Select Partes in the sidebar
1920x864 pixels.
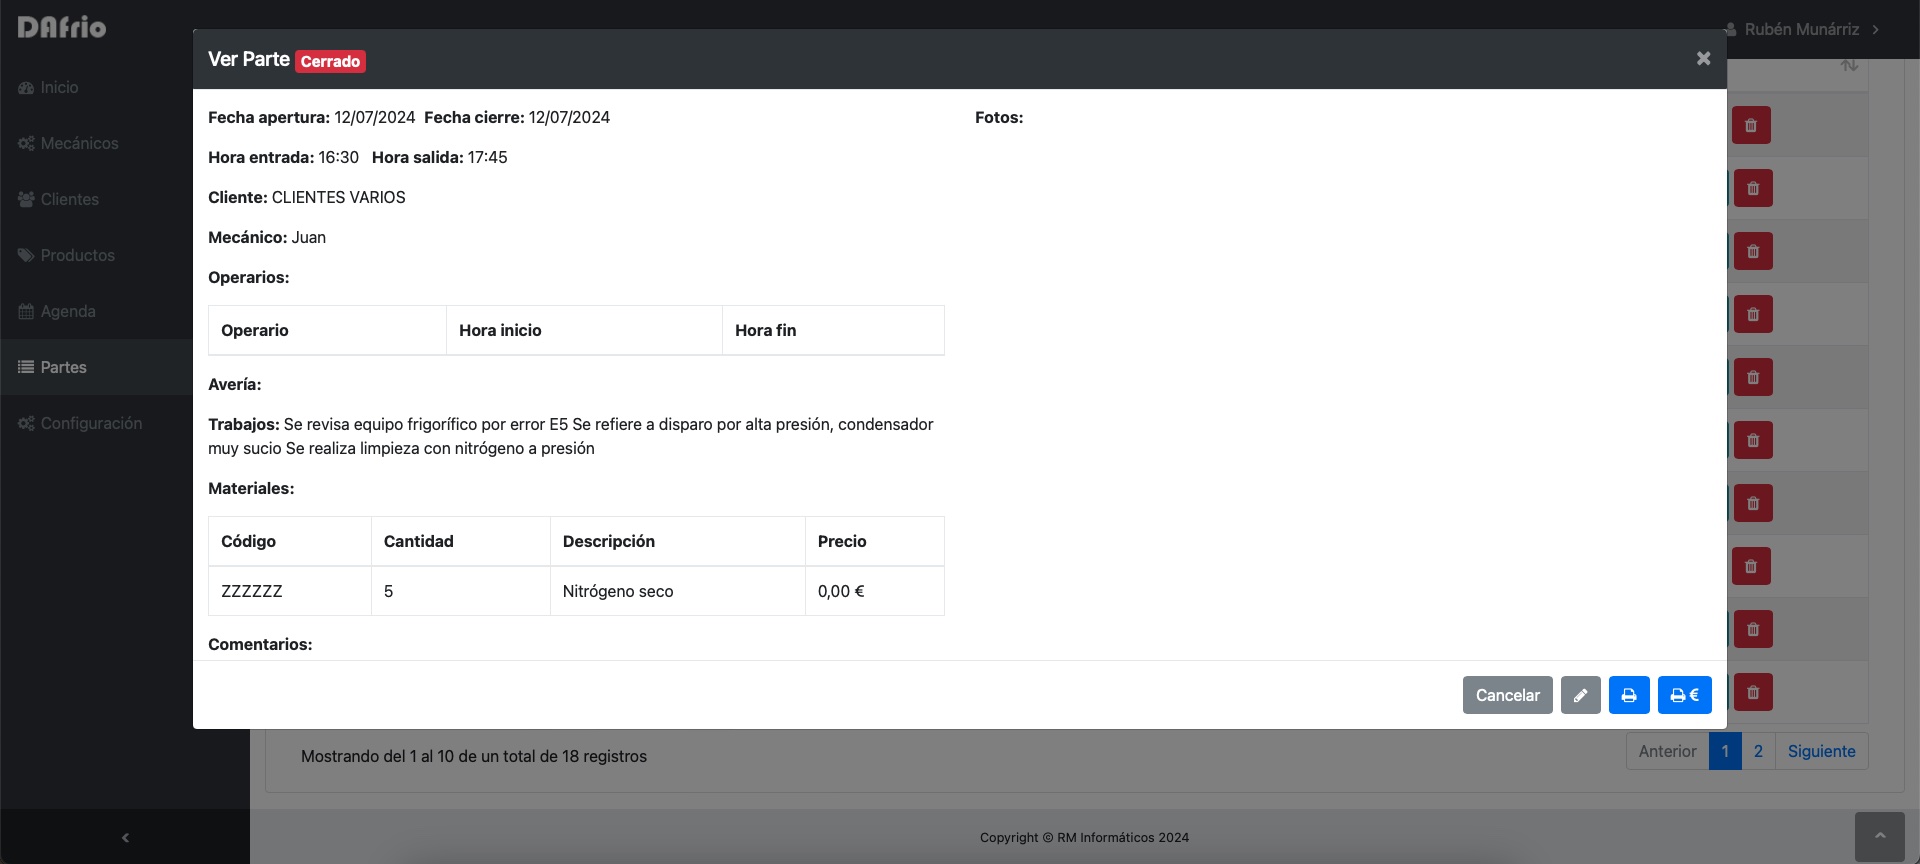96,367
